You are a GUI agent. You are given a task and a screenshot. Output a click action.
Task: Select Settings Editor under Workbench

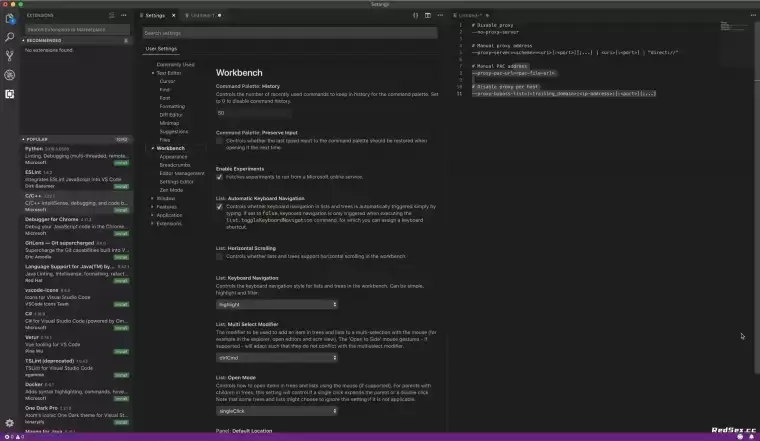176,182
